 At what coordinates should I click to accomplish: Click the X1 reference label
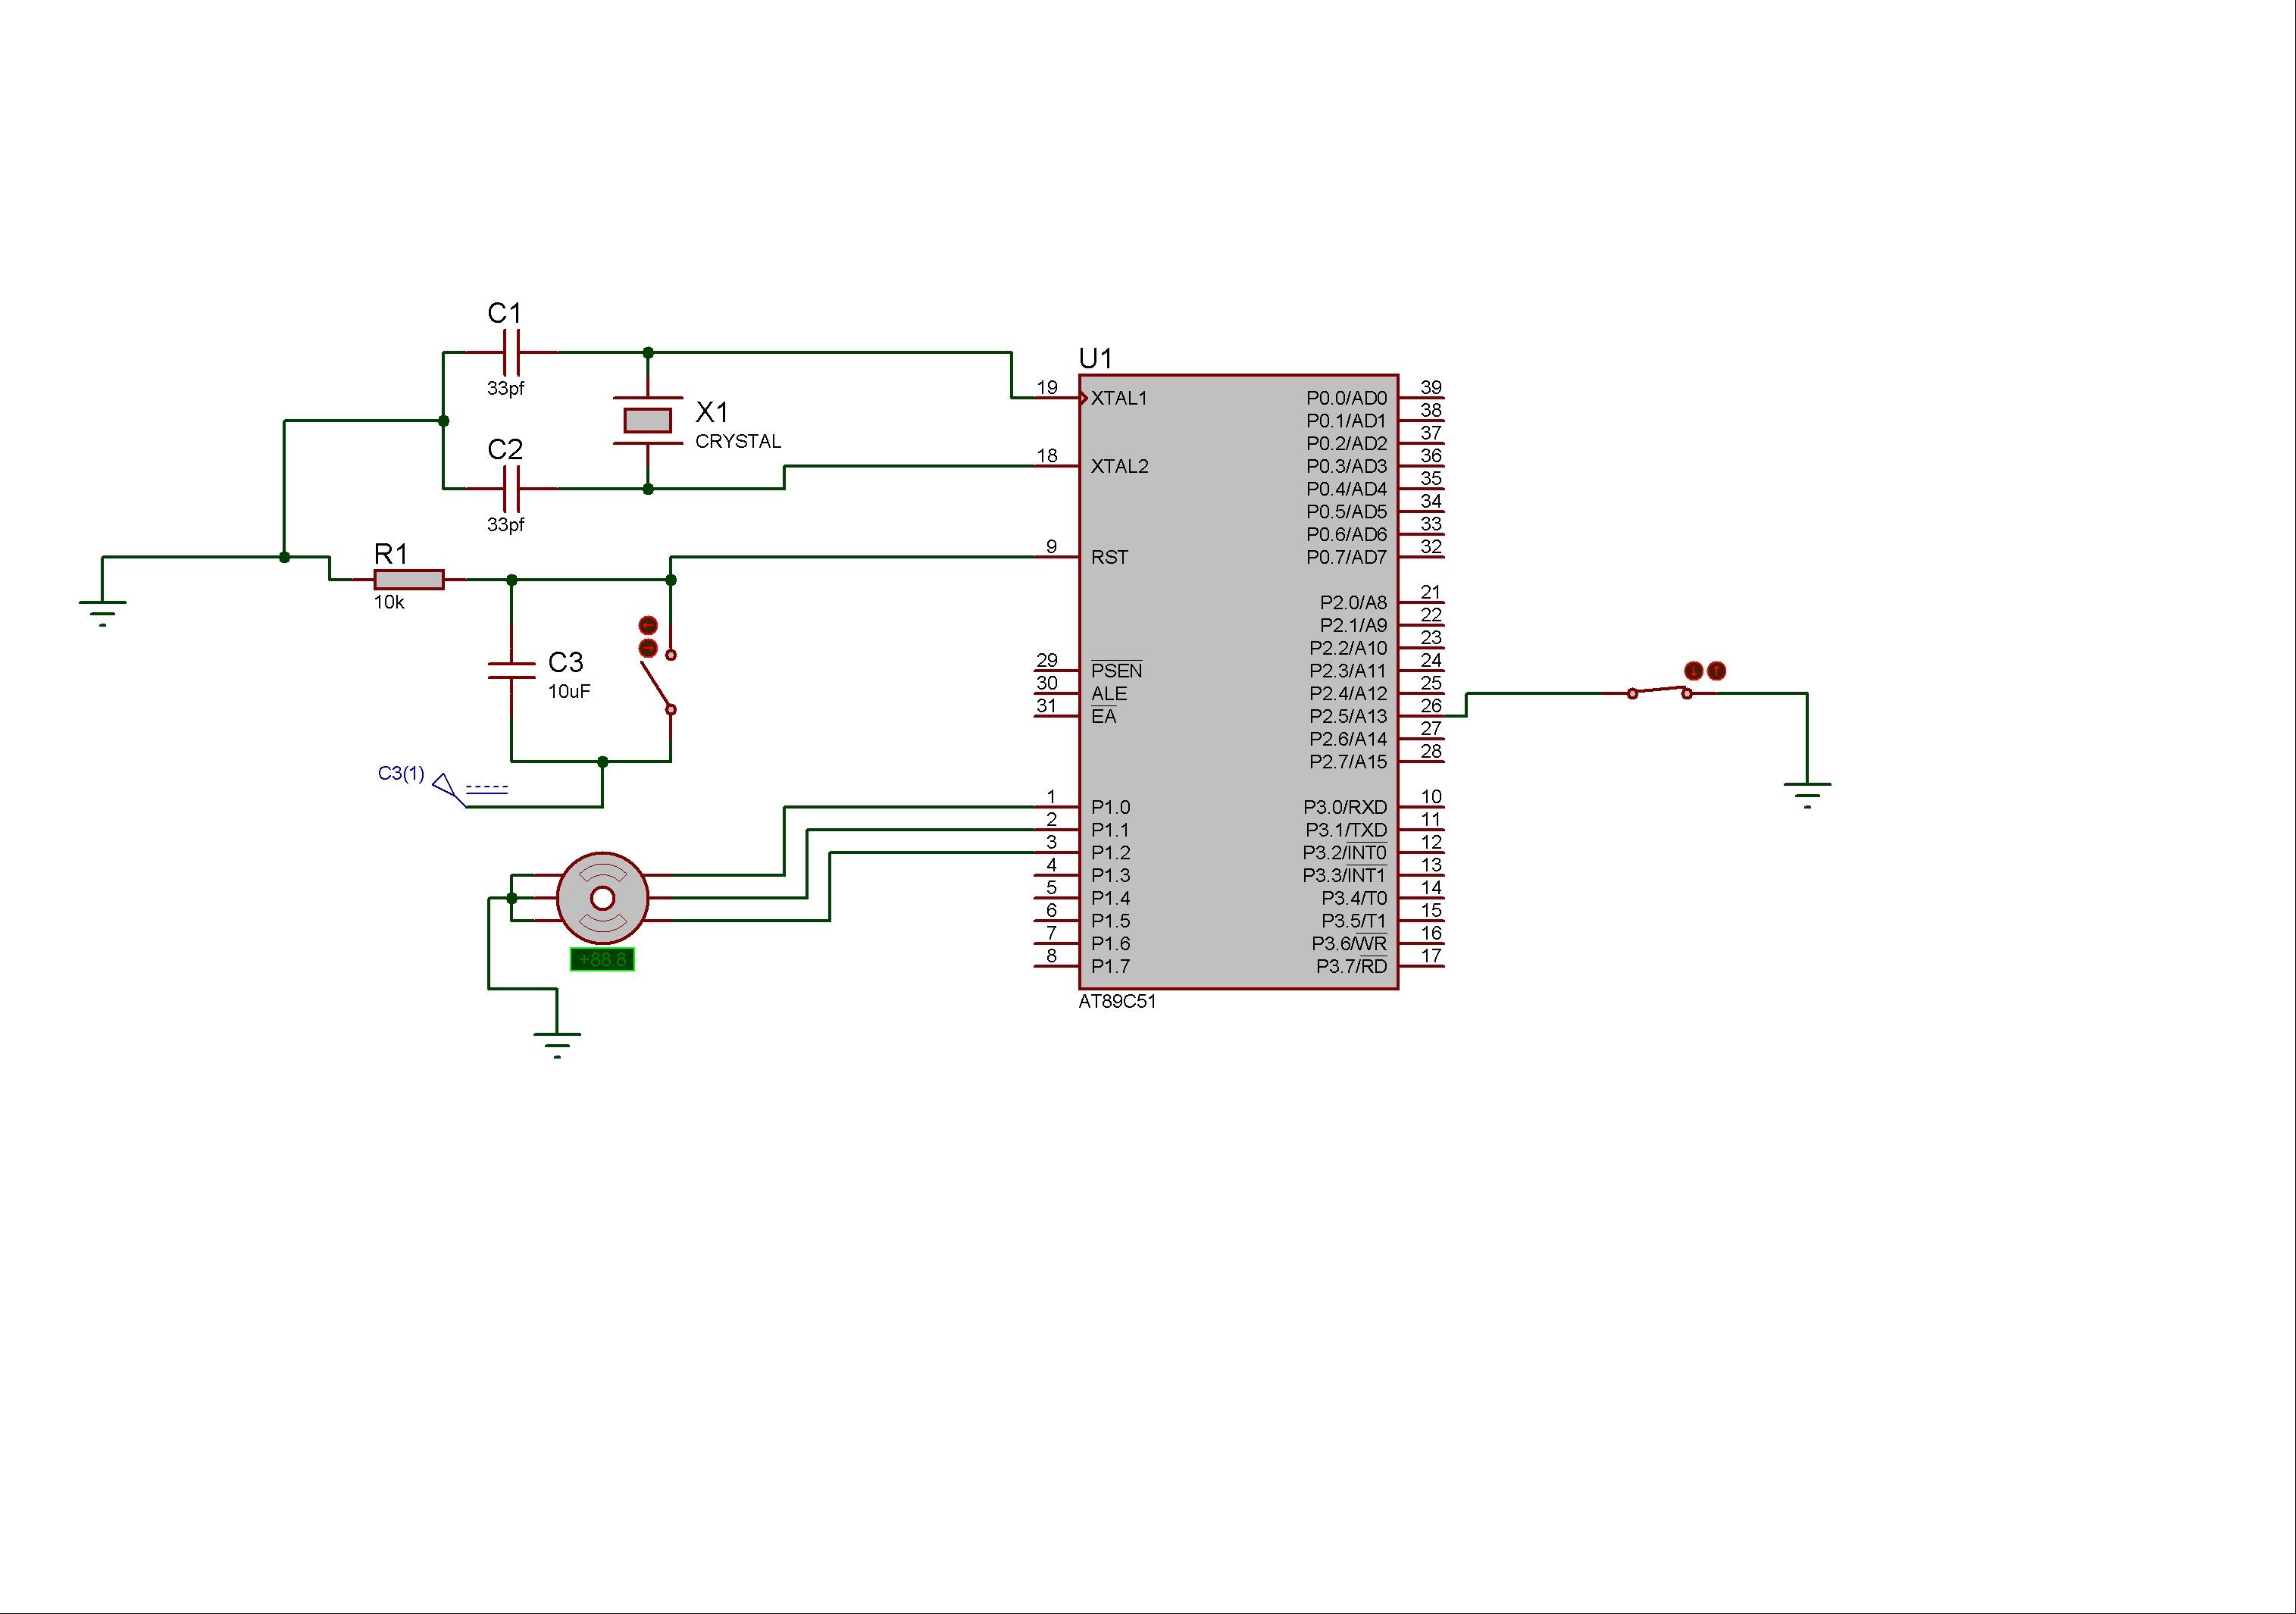pyautogui.click(x=712, y=412)
